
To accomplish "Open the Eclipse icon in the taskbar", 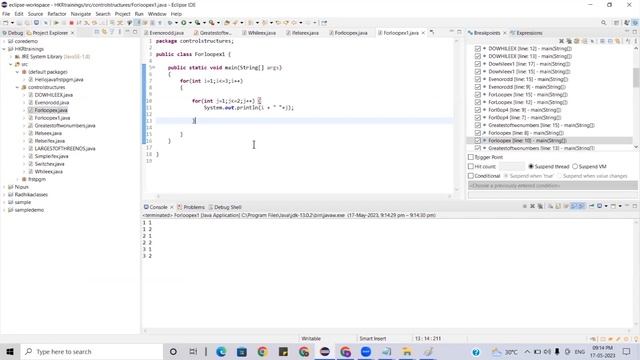I will 324,351.
